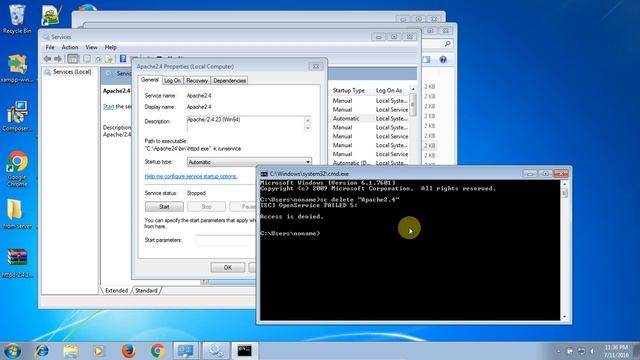This screenshot has height=360, width=640.
Task: Click the blue help icon in the Explorer window
Action: point(443,60)
